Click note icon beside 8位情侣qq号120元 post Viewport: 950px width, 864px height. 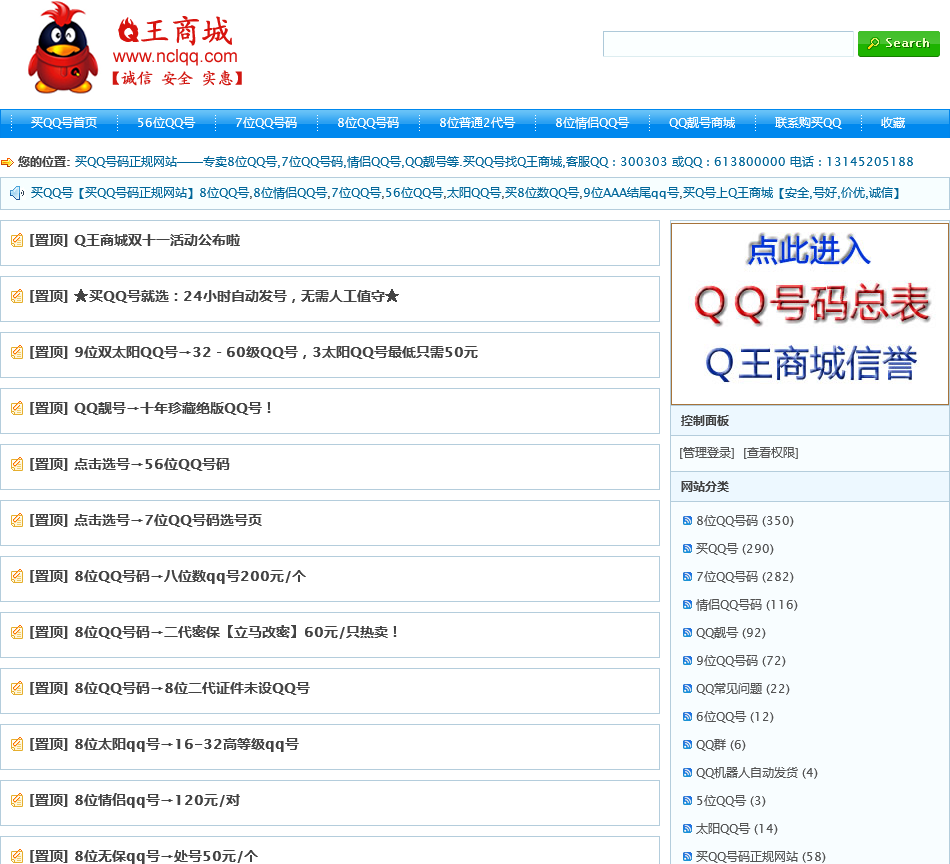(17, 800)
